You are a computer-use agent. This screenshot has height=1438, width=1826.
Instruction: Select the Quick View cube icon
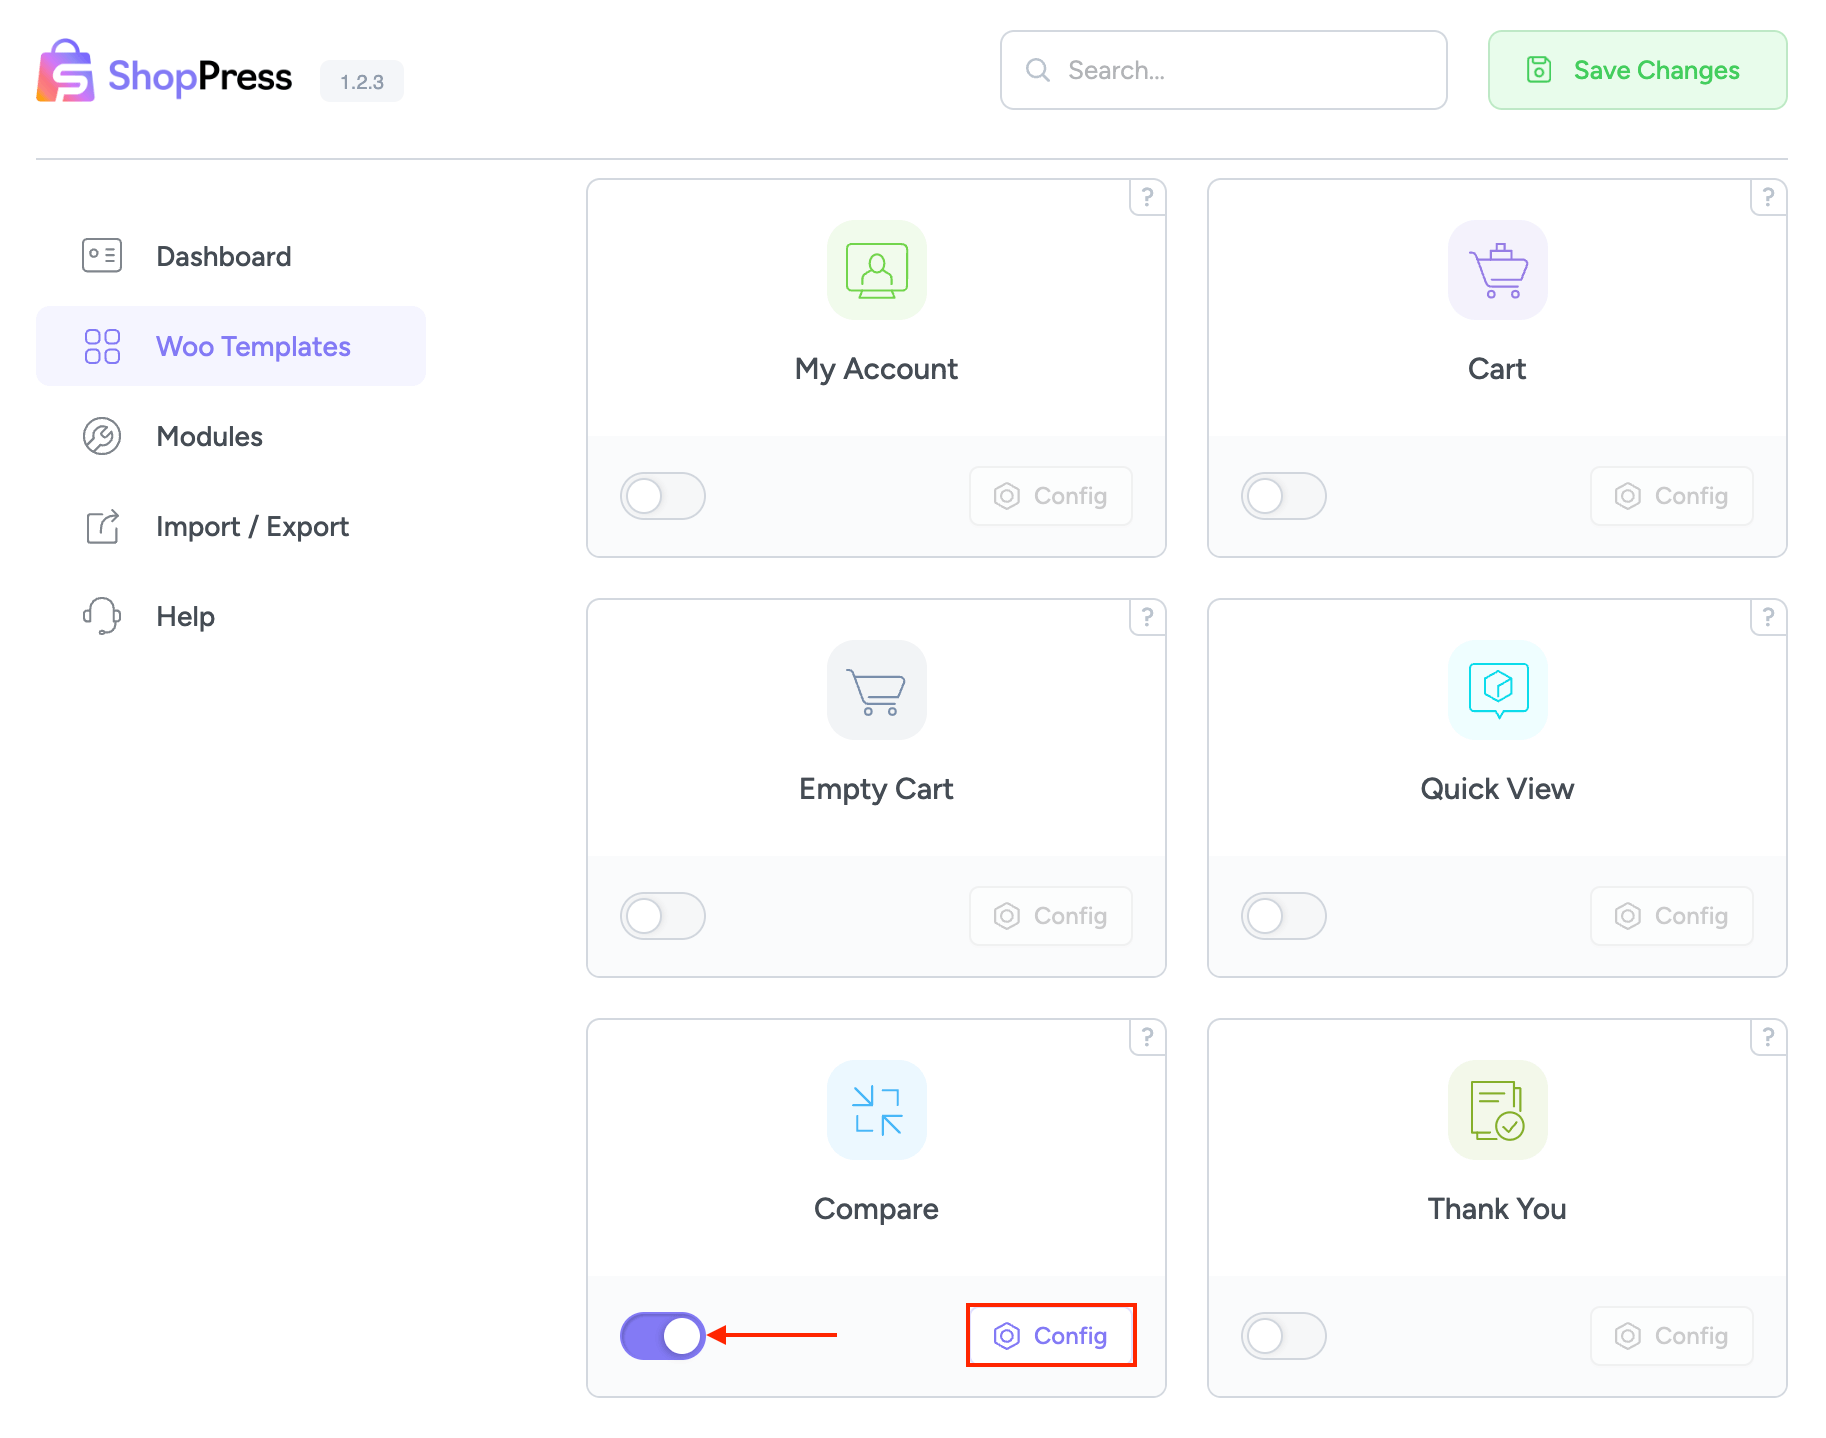[1496, 691]
